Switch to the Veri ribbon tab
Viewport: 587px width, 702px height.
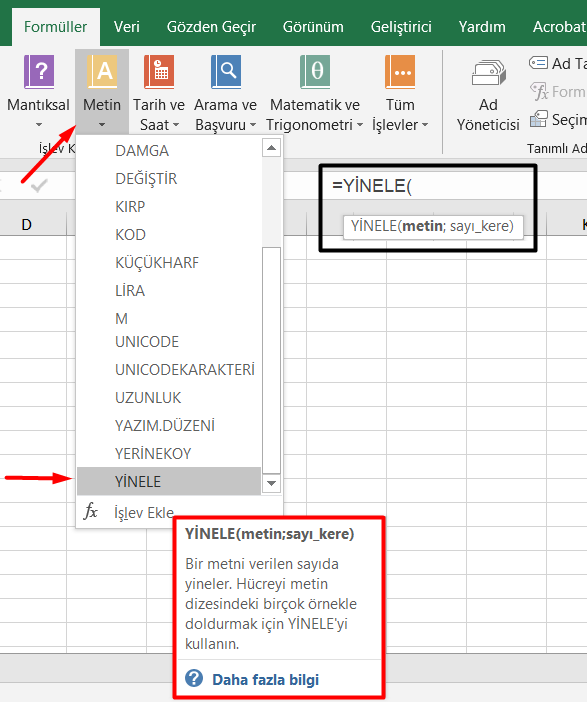[126, 27]
